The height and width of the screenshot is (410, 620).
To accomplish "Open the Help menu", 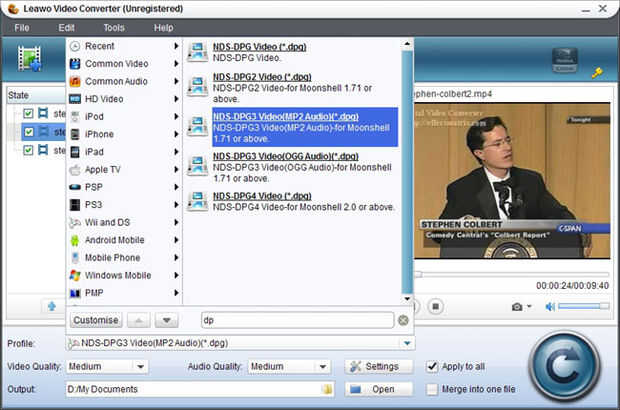I will [163, 28].
